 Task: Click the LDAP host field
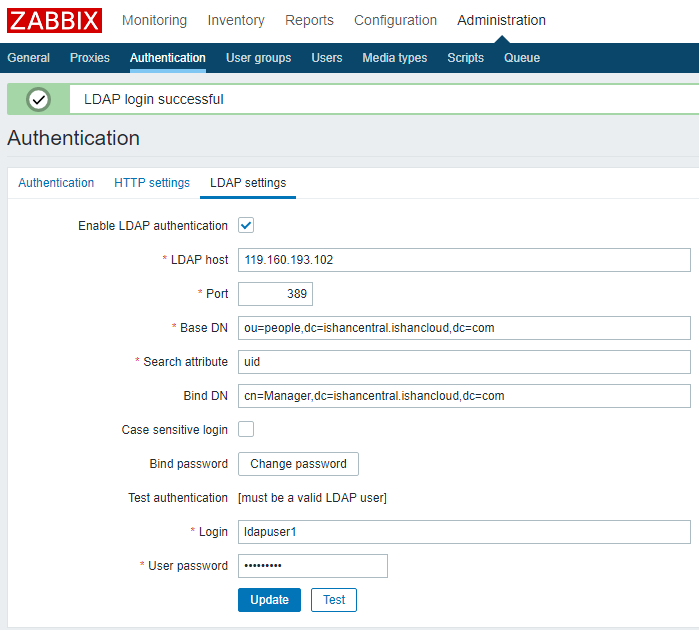[464, 260]
